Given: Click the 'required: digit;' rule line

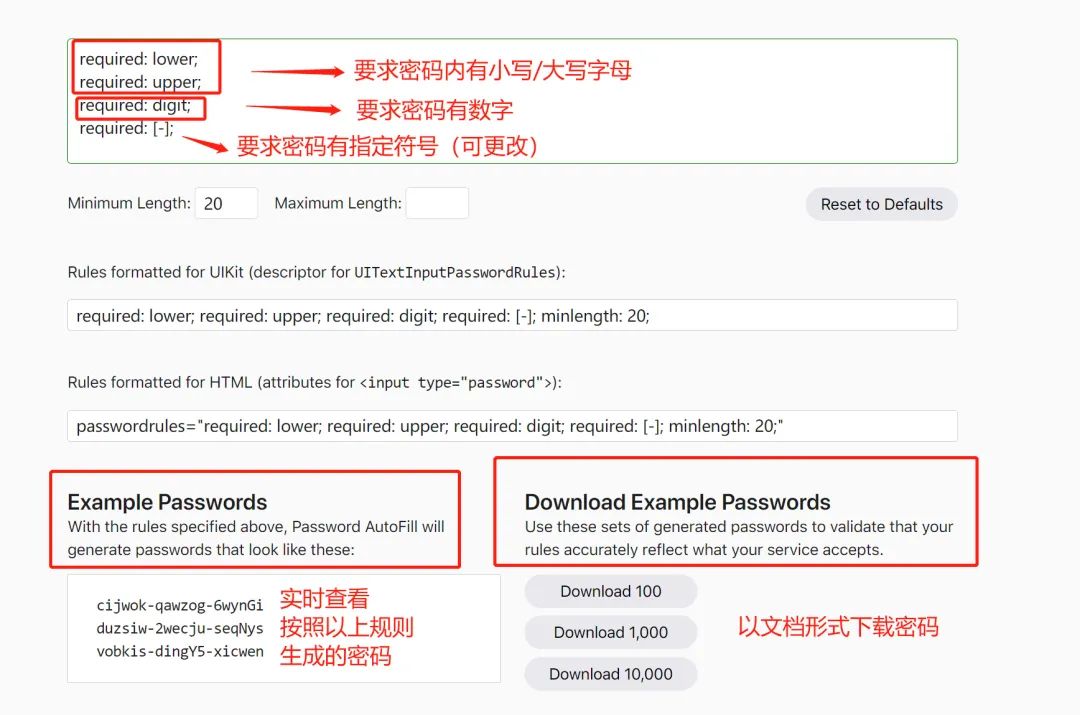Looking at the screenshot, I should coord(135,105).
